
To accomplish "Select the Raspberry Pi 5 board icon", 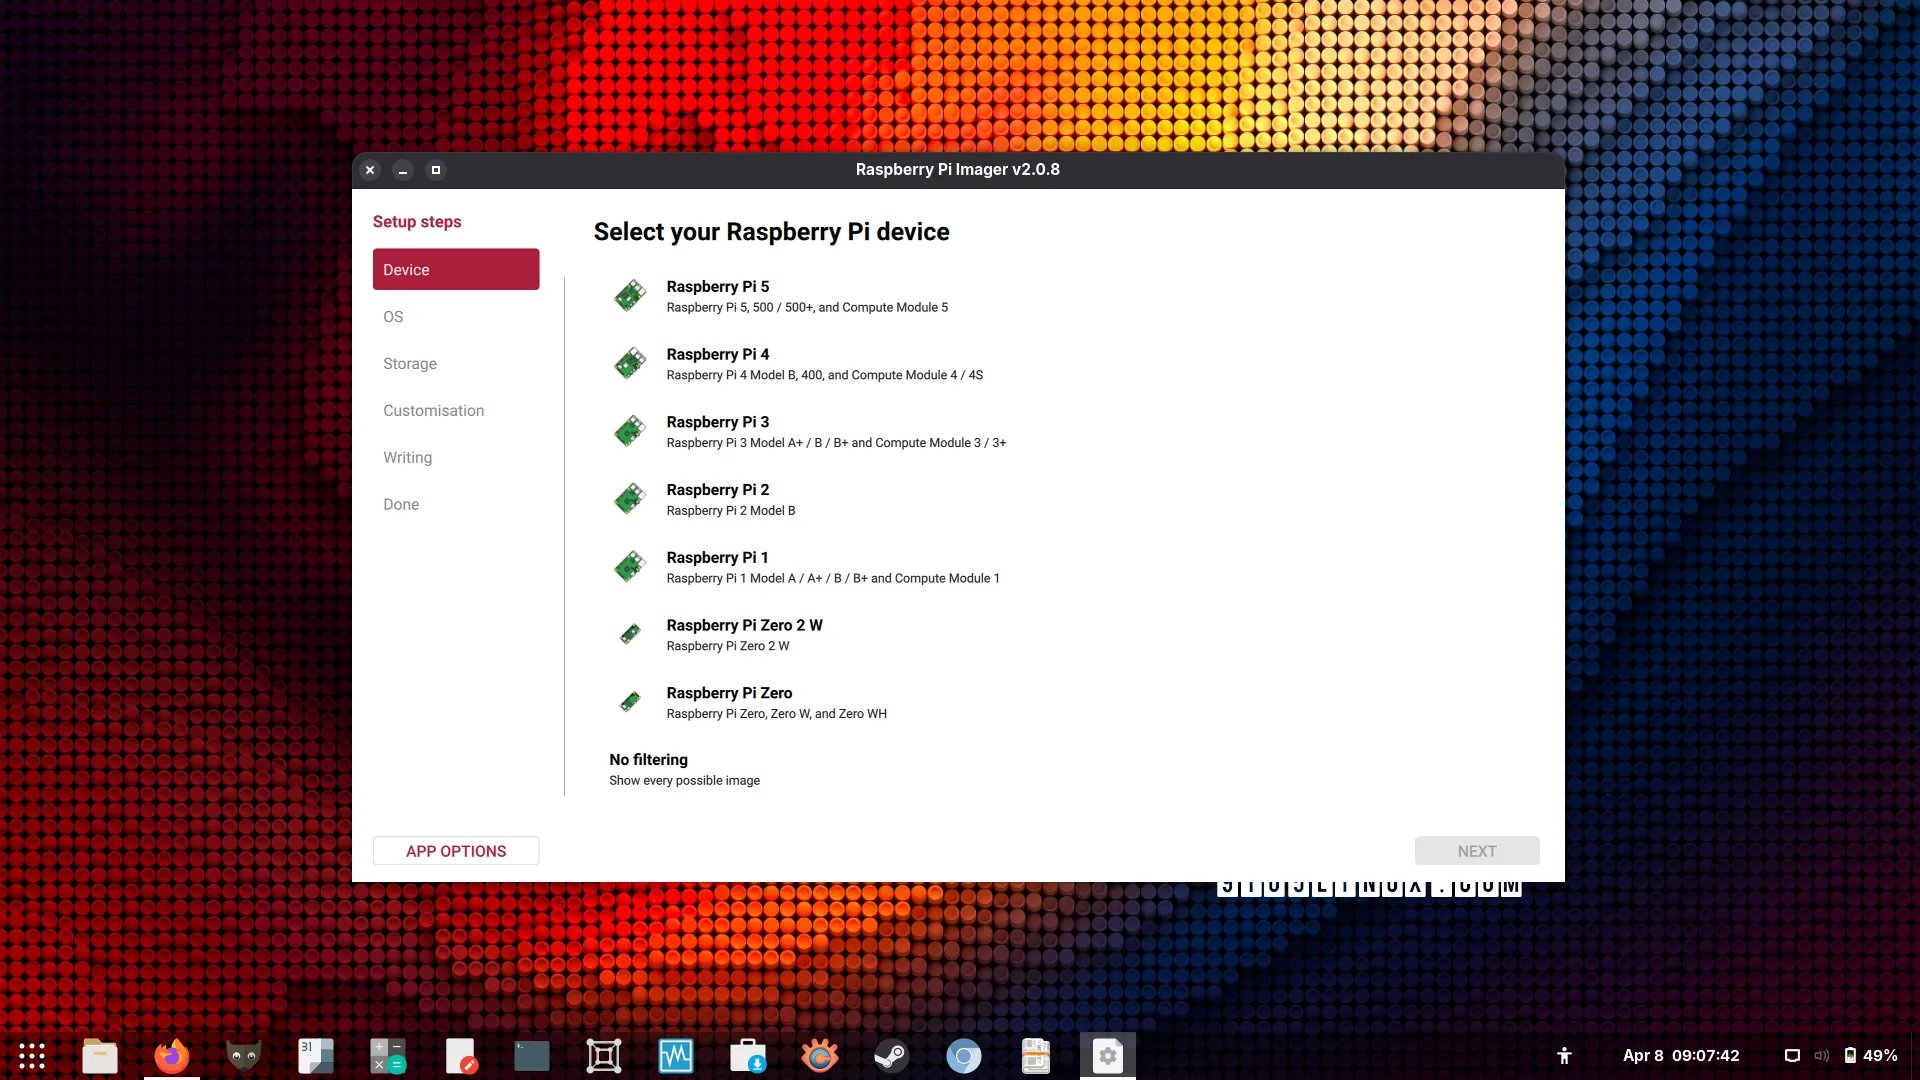I will (x=630, y=296).
